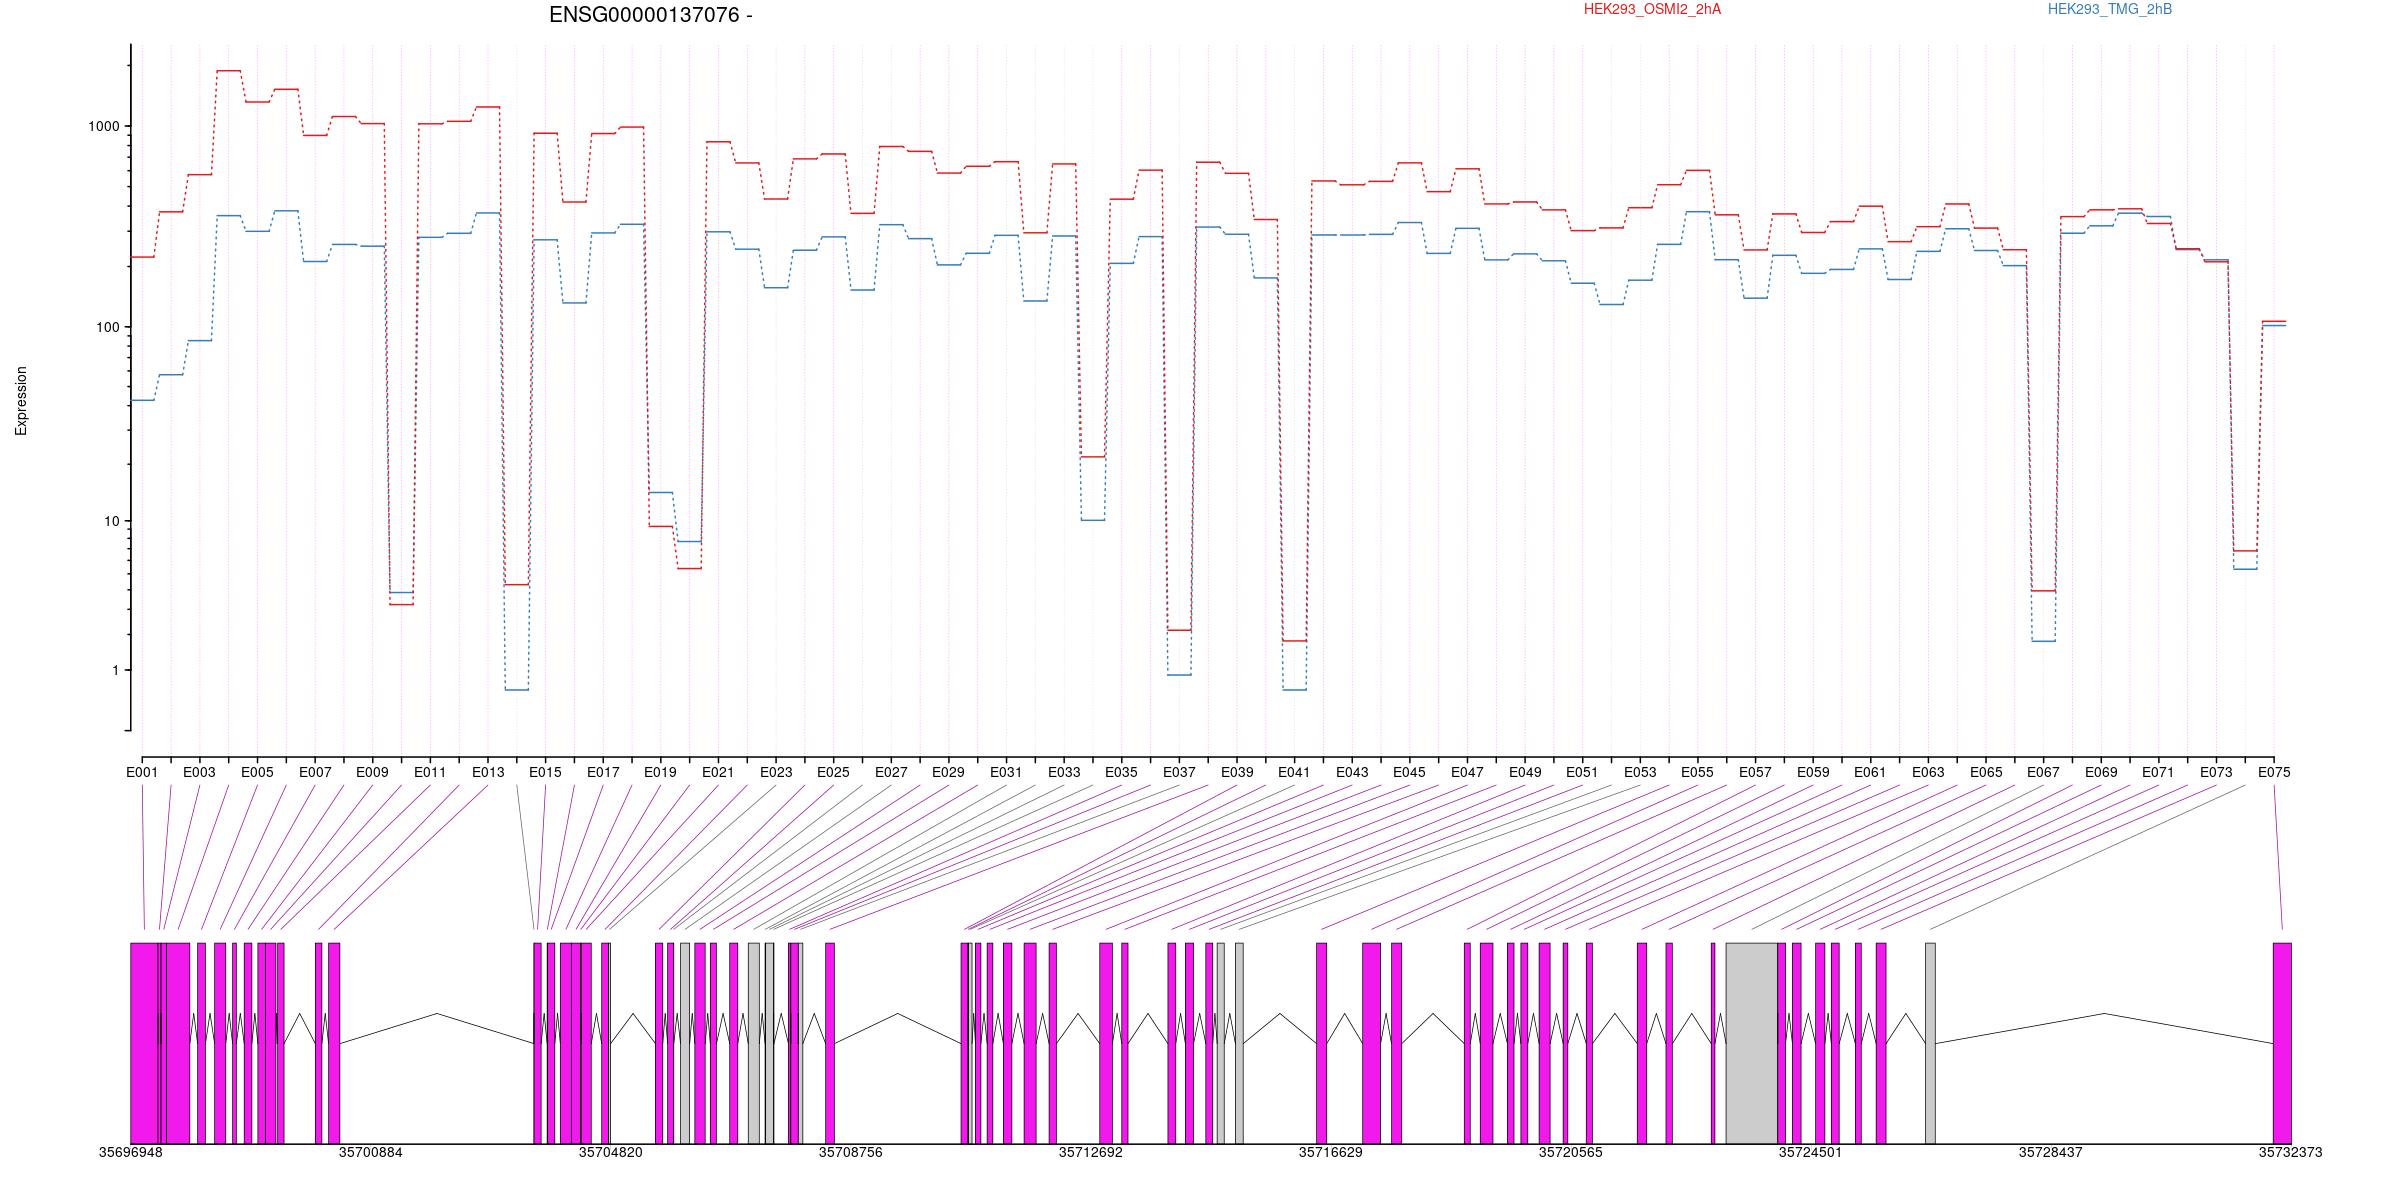Click exon label E075

click(2274, 772)
